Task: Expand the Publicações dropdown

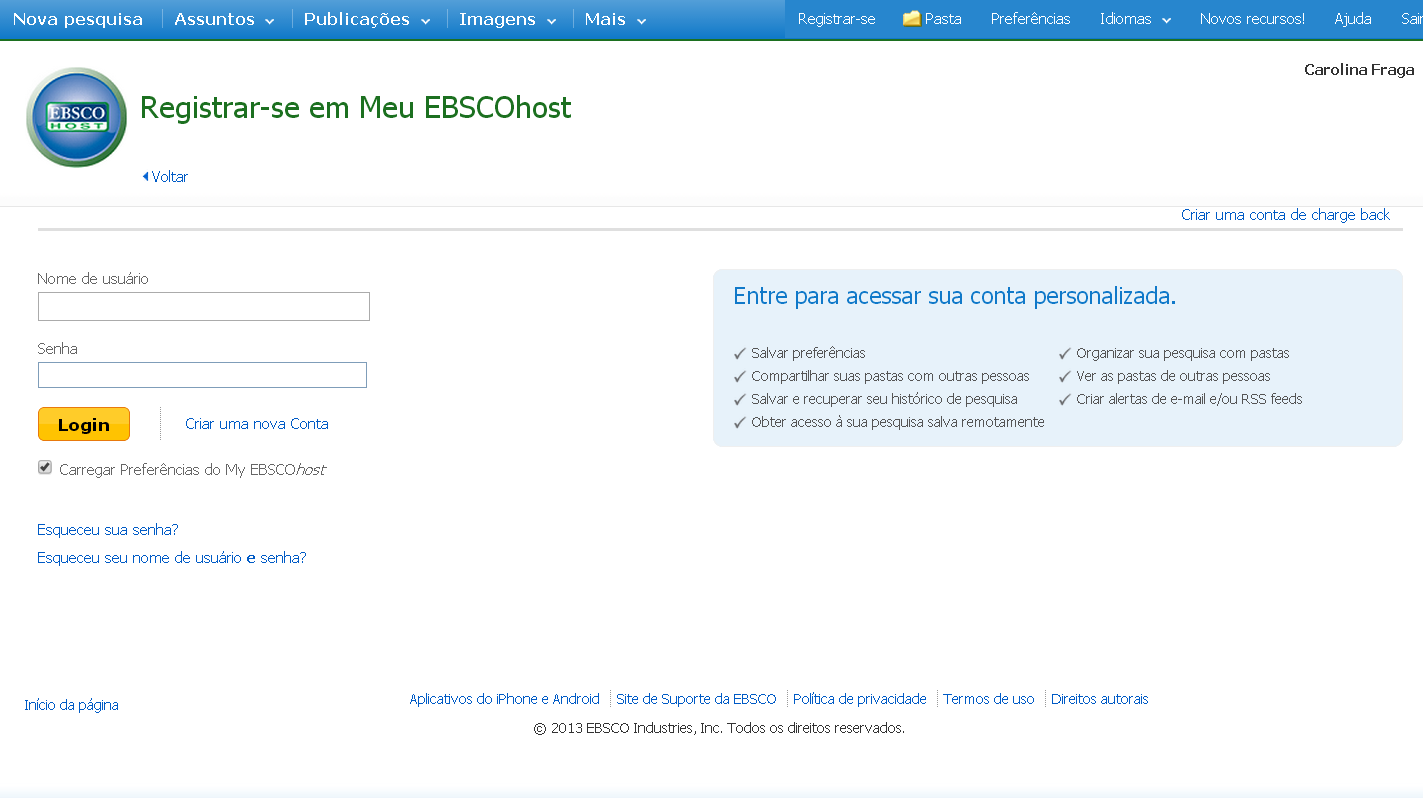Action: click(x=367, y=19)
